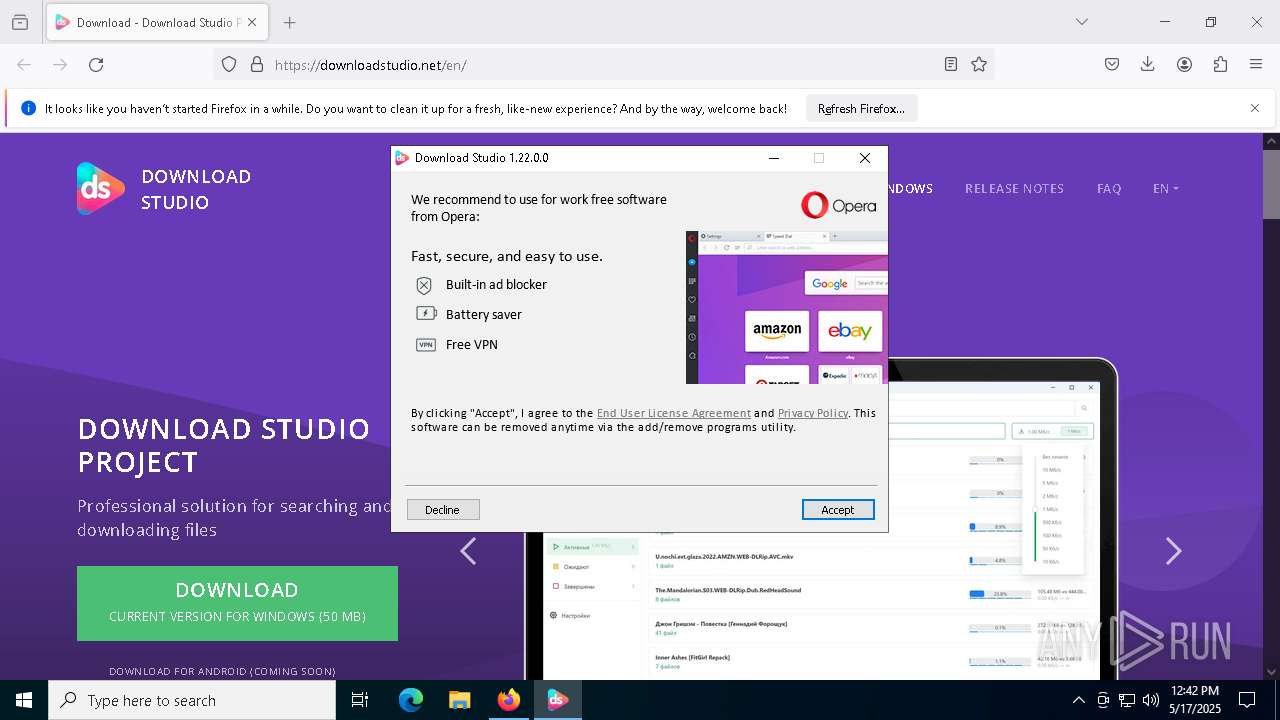The width and height of the screenshot is (1280, 720).
Task: Click the Free VPN icon
Action: click(426, 345)
